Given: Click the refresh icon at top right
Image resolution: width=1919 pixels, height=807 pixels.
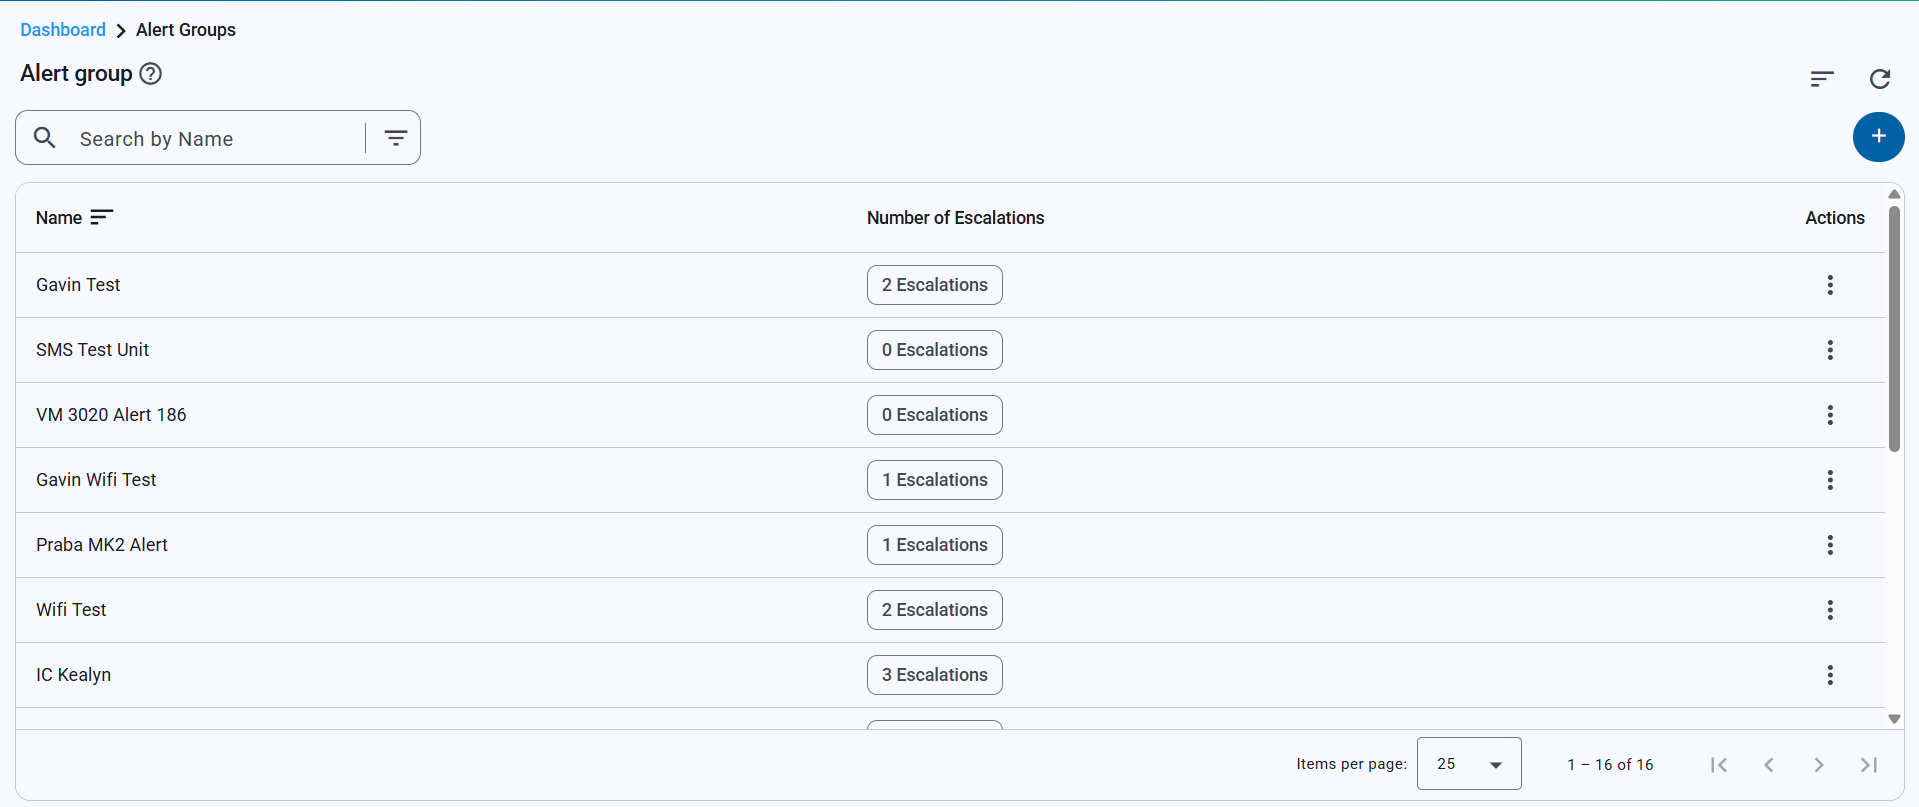Looking at the screenshot, I should point(1880,79).
